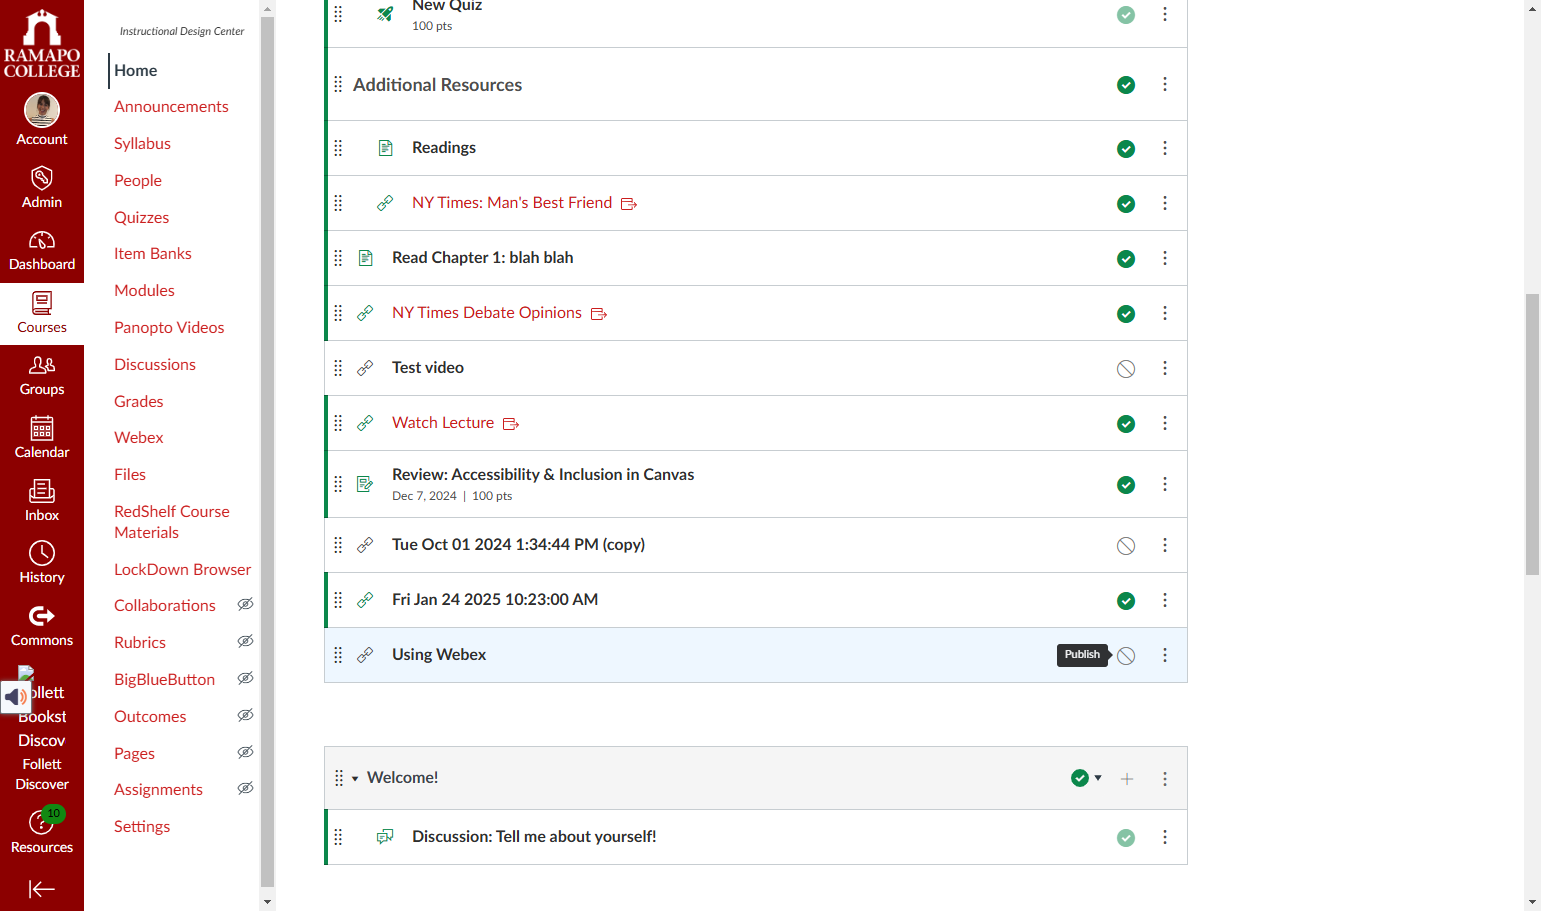Collapse the Welcome! module with the triangle

(x=355, y=779)
